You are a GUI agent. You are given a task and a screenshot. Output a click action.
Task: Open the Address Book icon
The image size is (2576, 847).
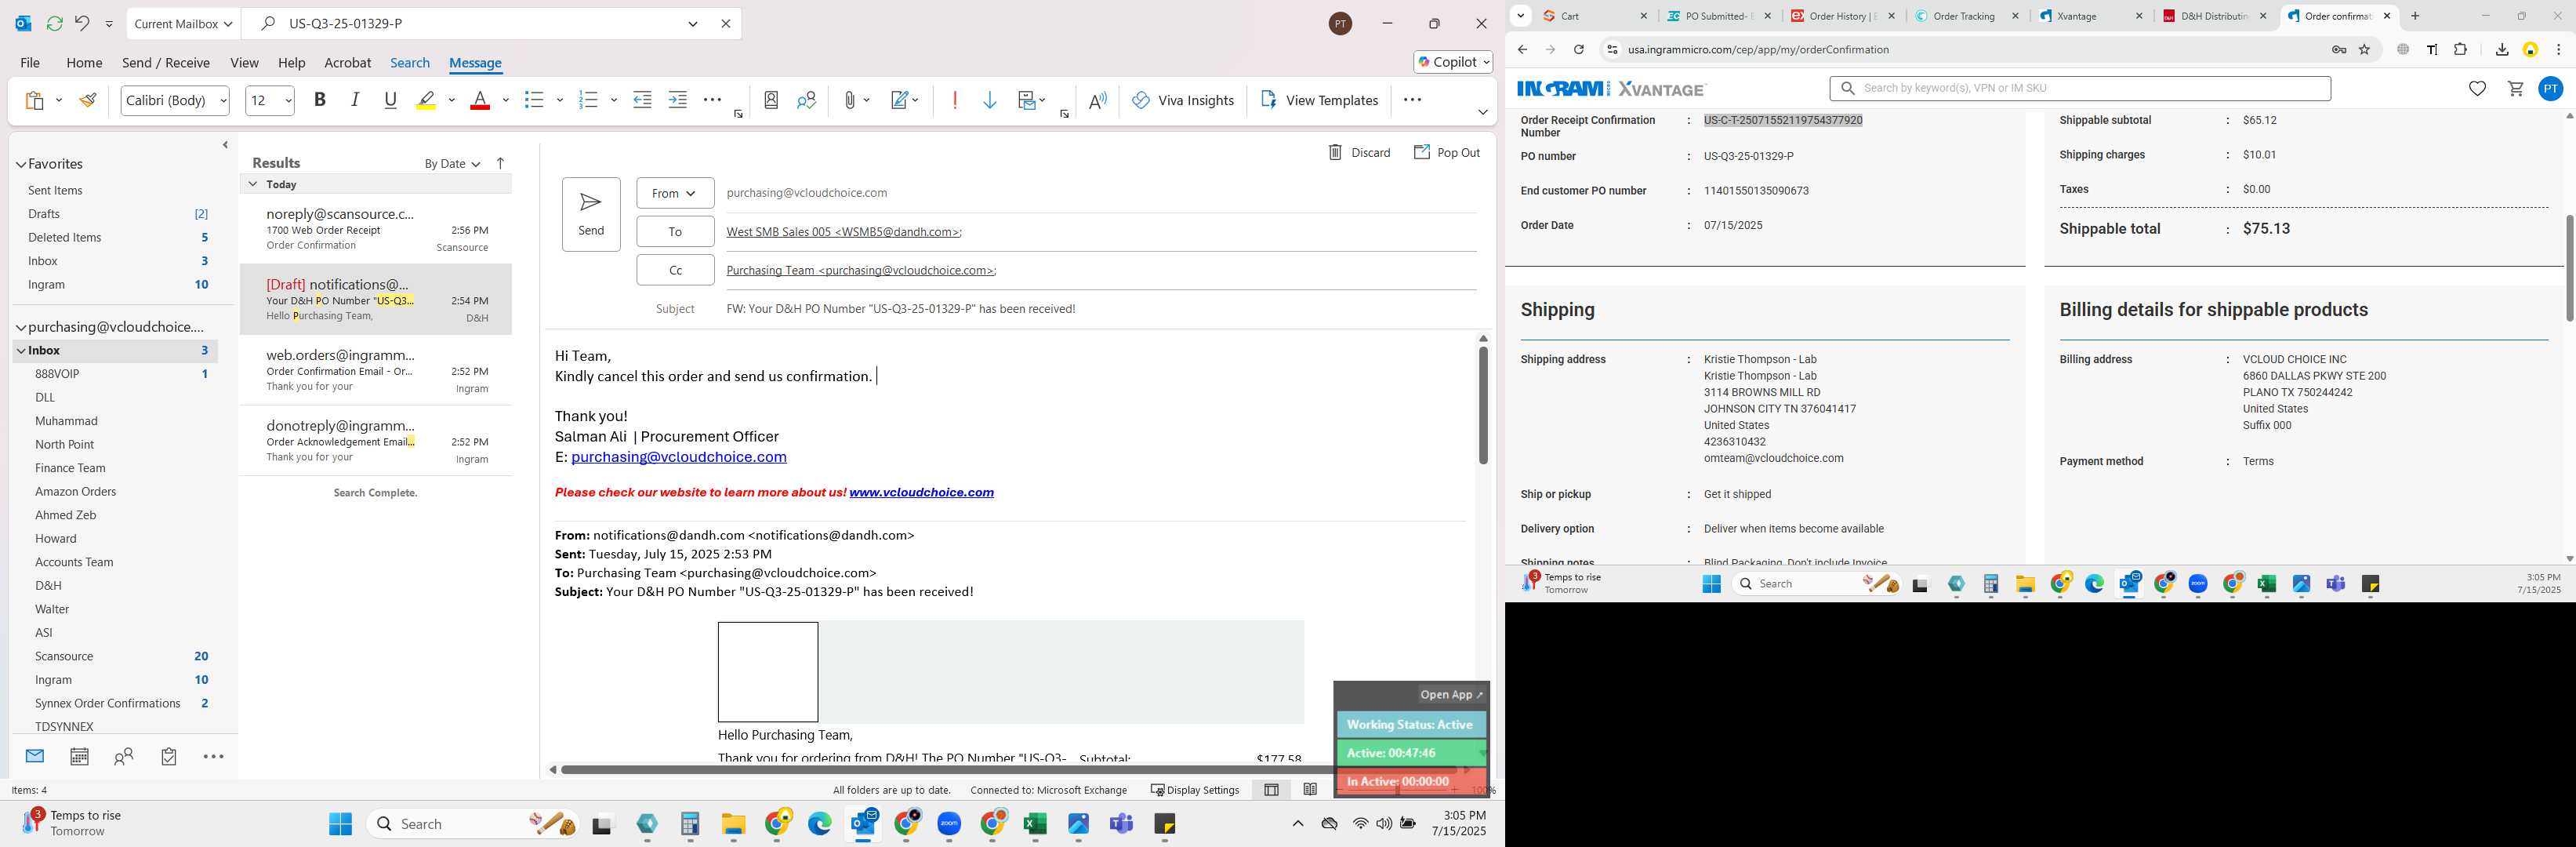771,100
